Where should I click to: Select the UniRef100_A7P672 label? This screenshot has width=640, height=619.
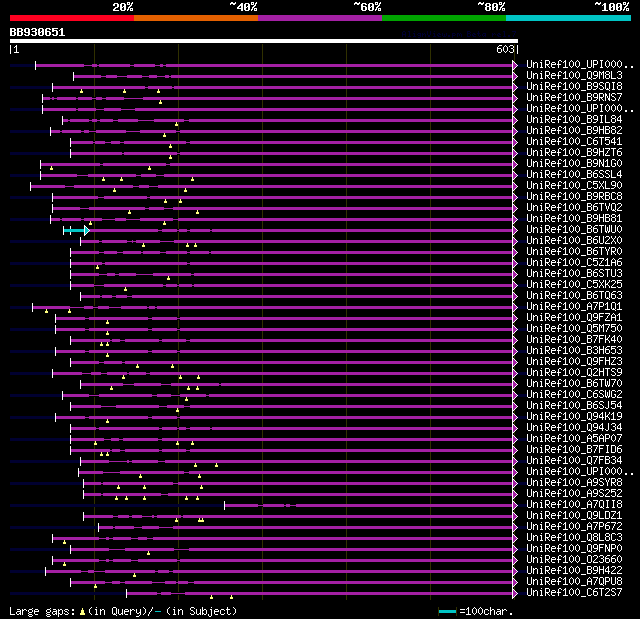574,527
